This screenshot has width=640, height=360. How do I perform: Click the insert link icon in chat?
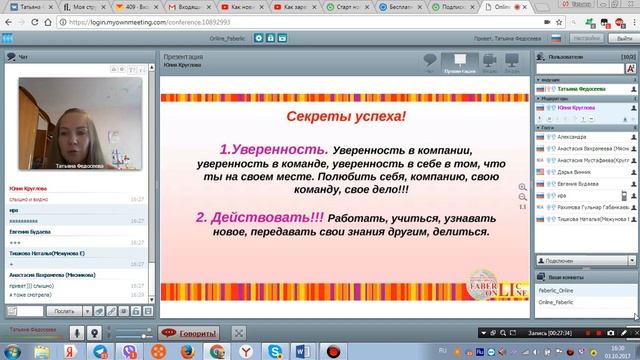[111, 311]
